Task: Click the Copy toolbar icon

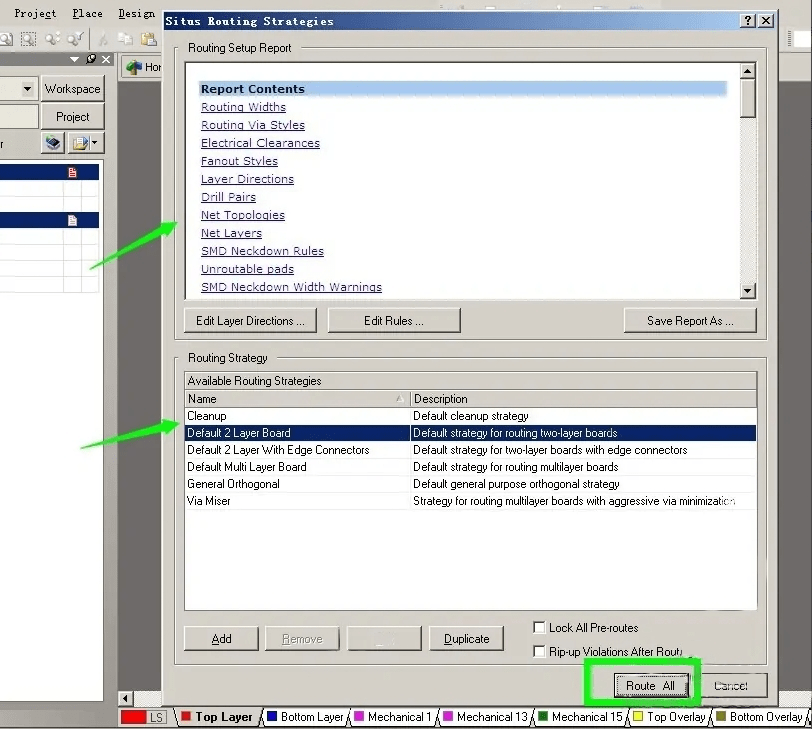Action: [x=125, y=39]
